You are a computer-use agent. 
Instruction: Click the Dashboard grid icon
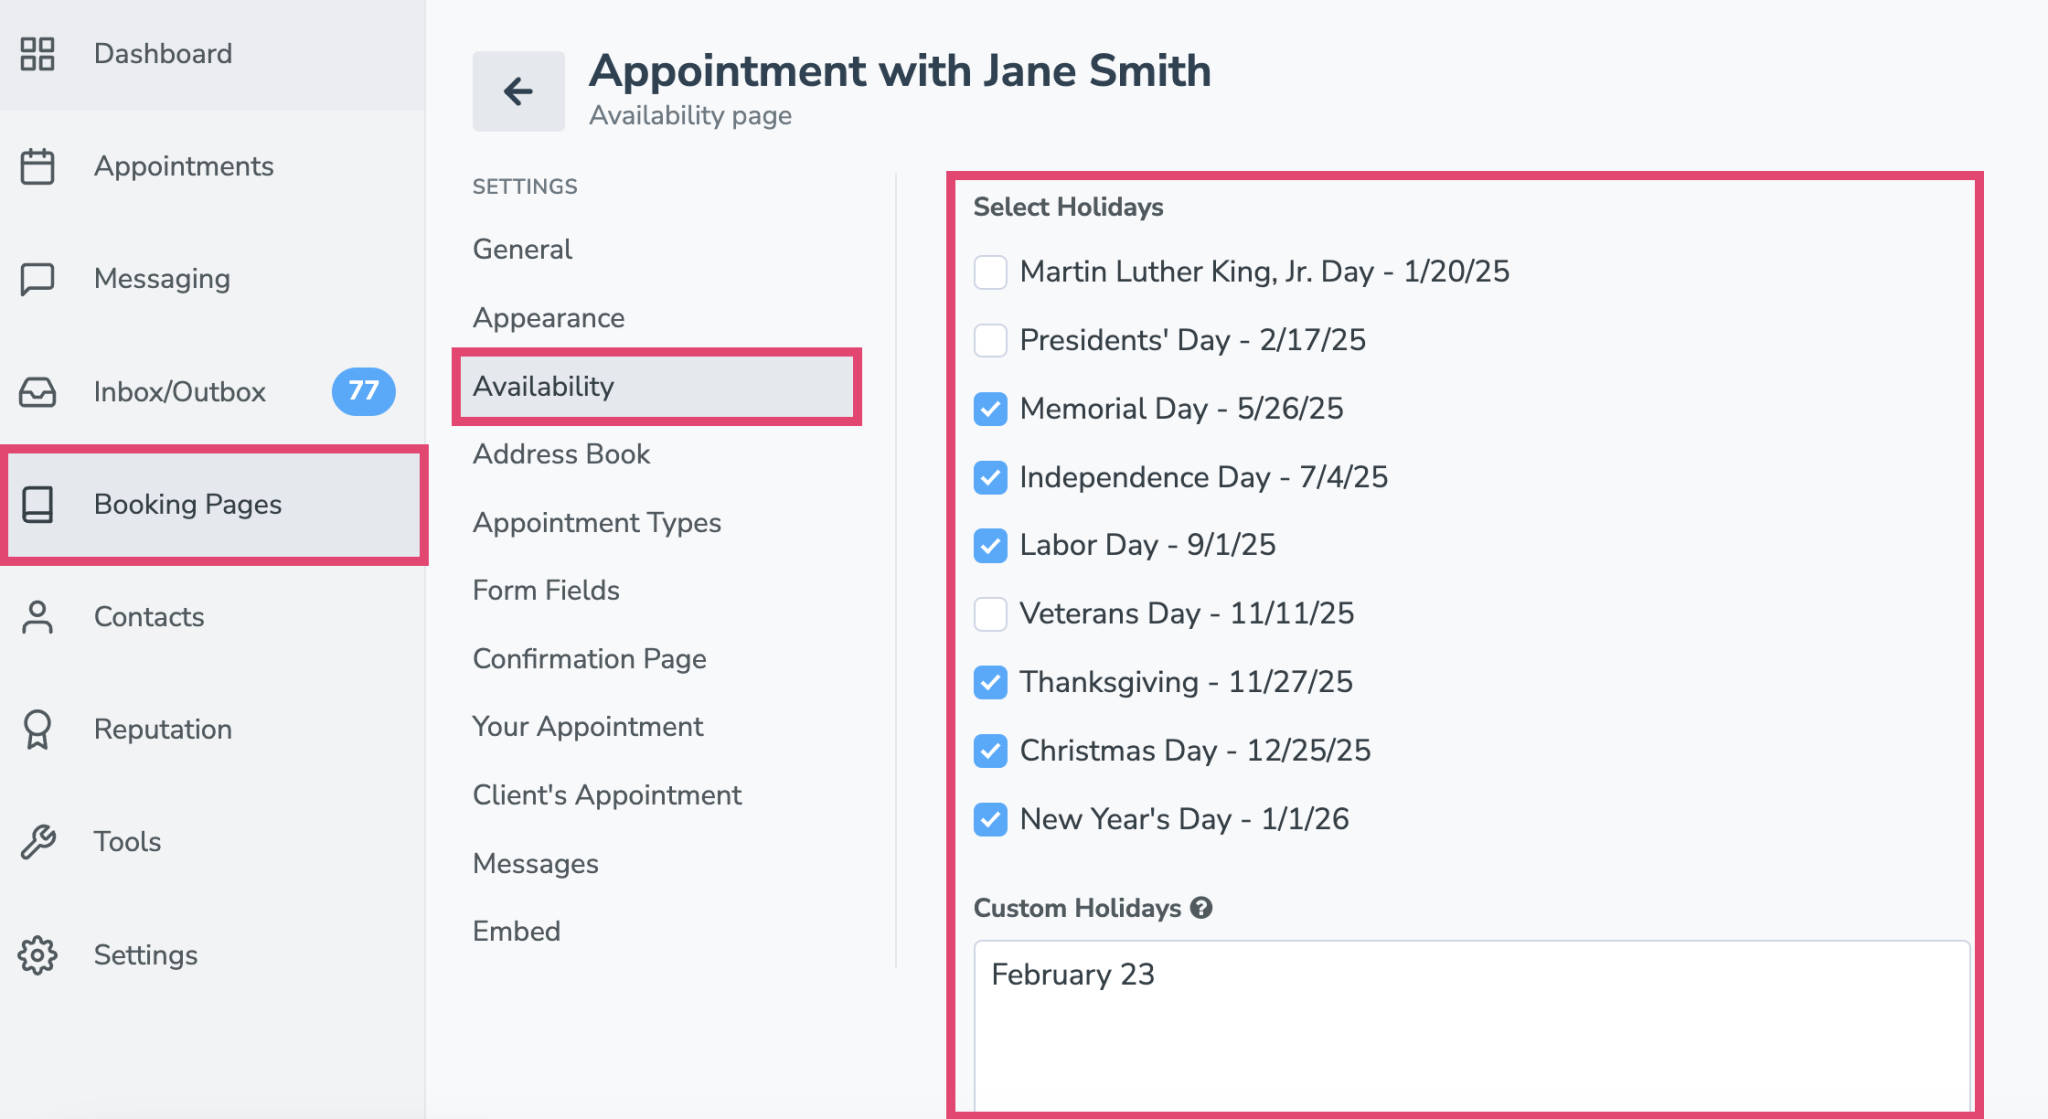(38, 53)
